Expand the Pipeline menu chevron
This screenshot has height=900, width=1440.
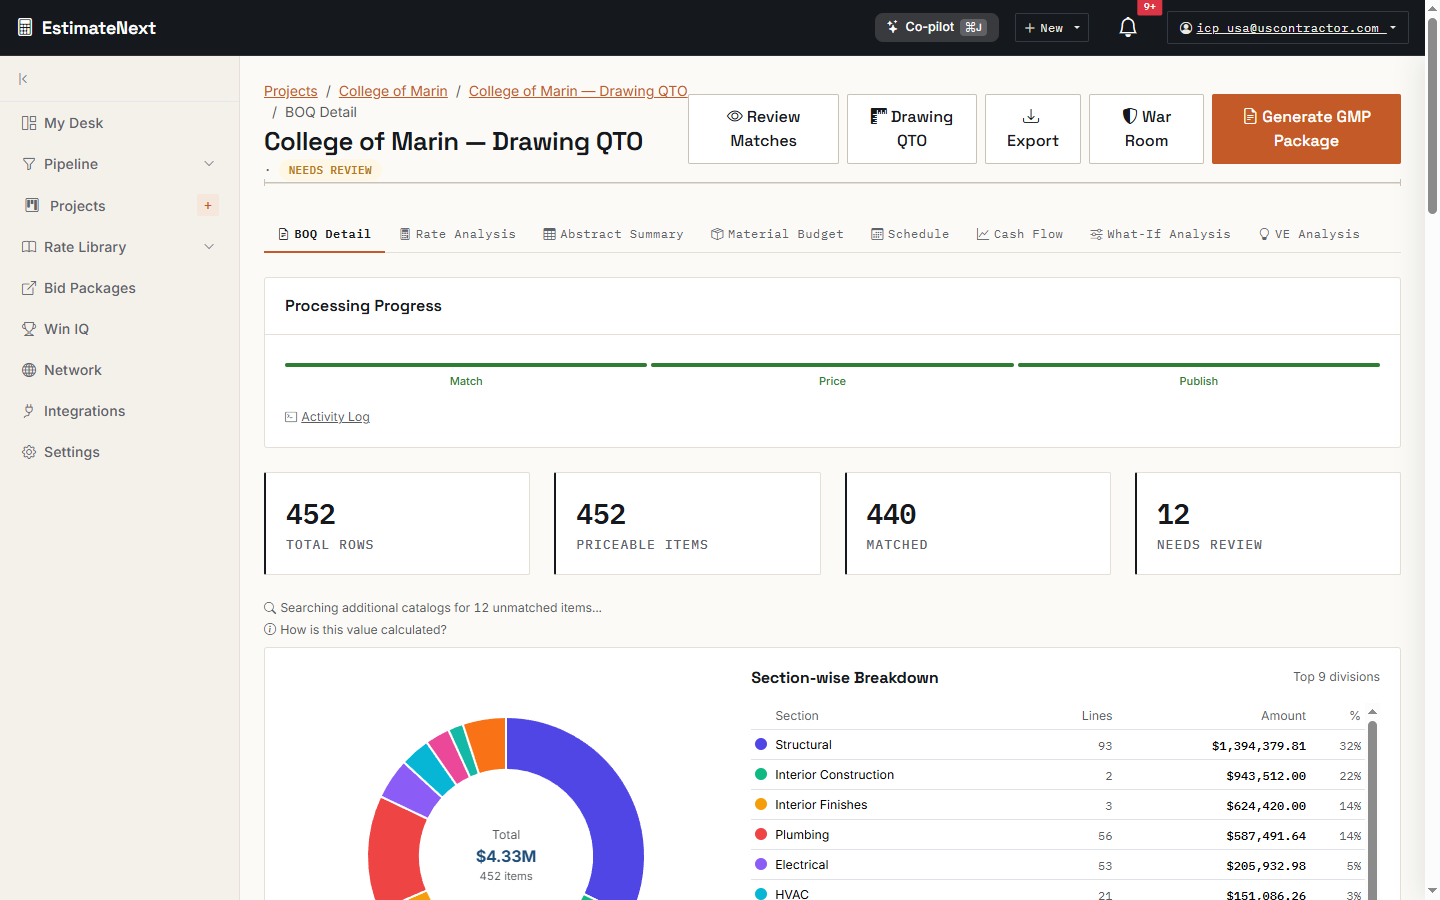click(x=209, y=164)
